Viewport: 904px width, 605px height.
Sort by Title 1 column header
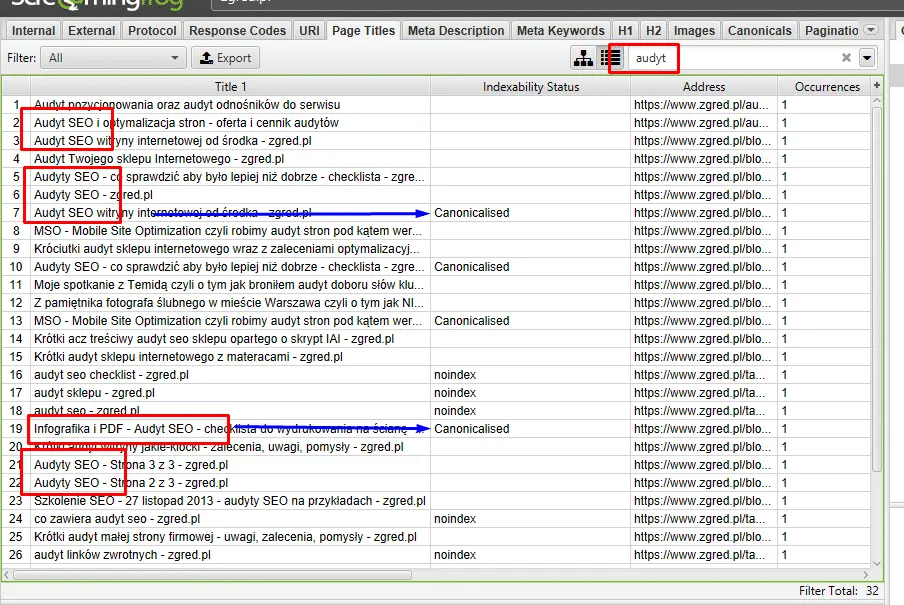(x=230, y=87)
